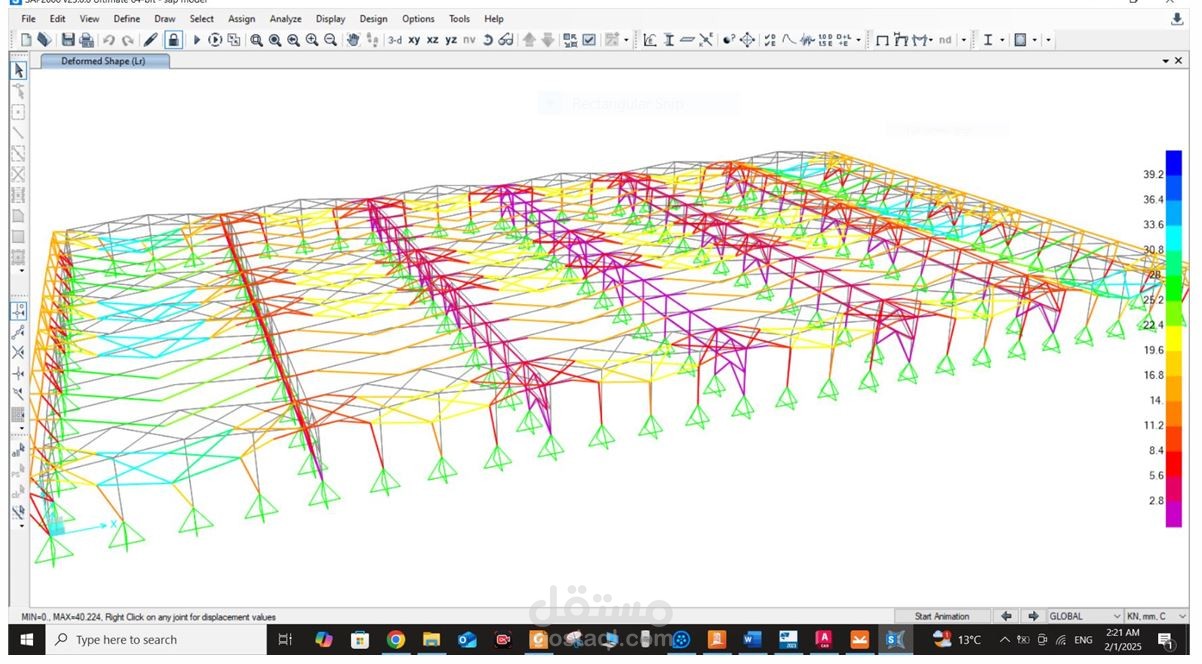Open the KN, mm, C units dropdown

1156,616
